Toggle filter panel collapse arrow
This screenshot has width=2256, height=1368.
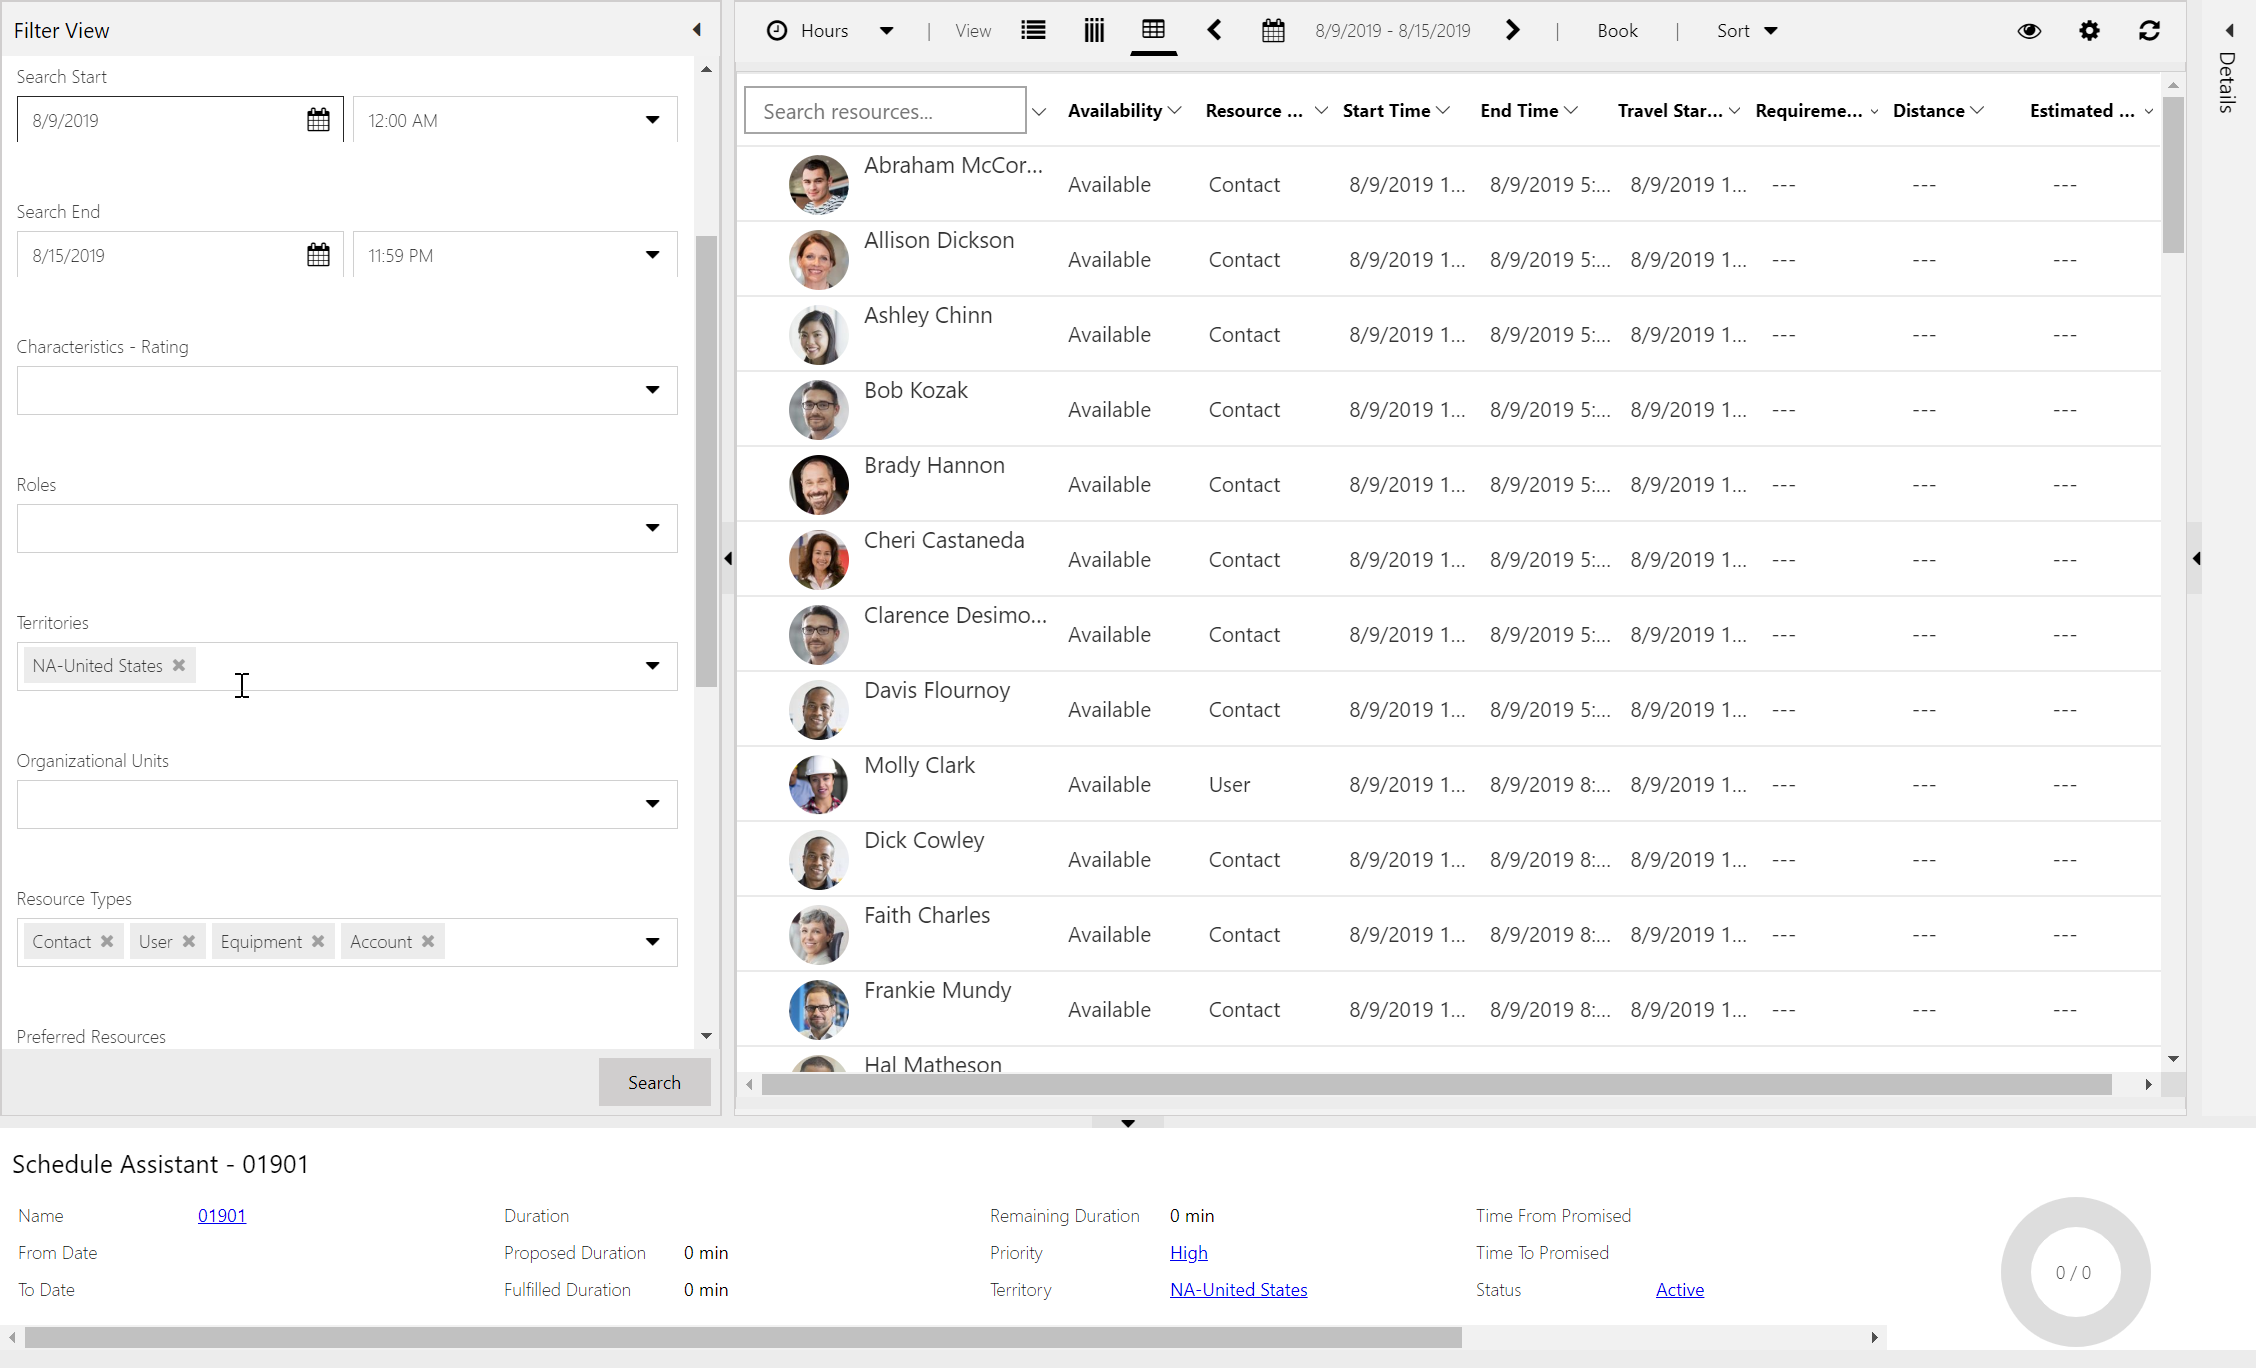point(696,29)
